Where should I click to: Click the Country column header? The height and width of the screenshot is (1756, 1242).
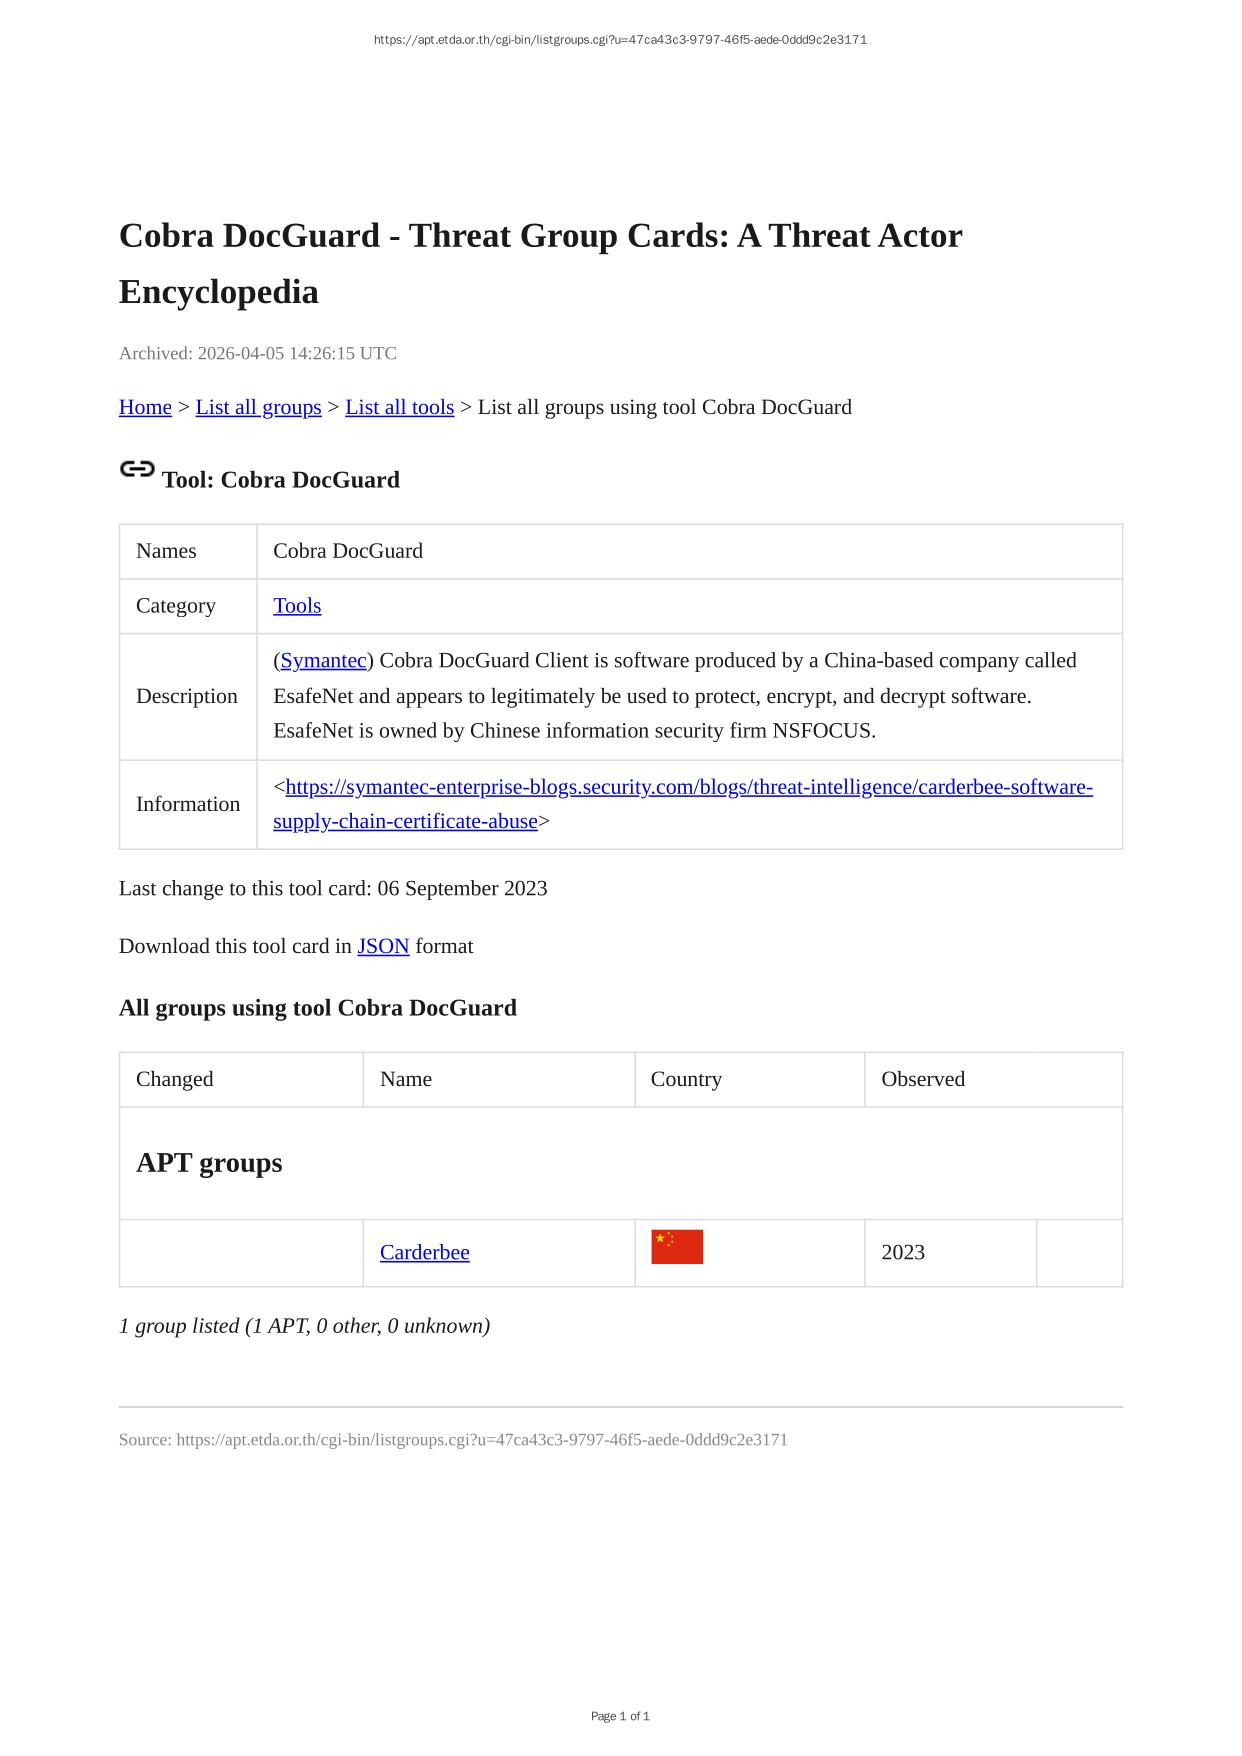[x=686, y=1079]
